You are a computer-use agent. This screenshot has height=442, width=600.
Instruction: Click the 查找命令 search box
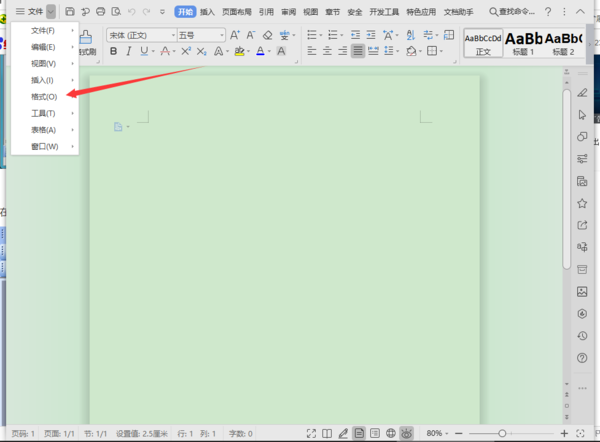(512, 11)
